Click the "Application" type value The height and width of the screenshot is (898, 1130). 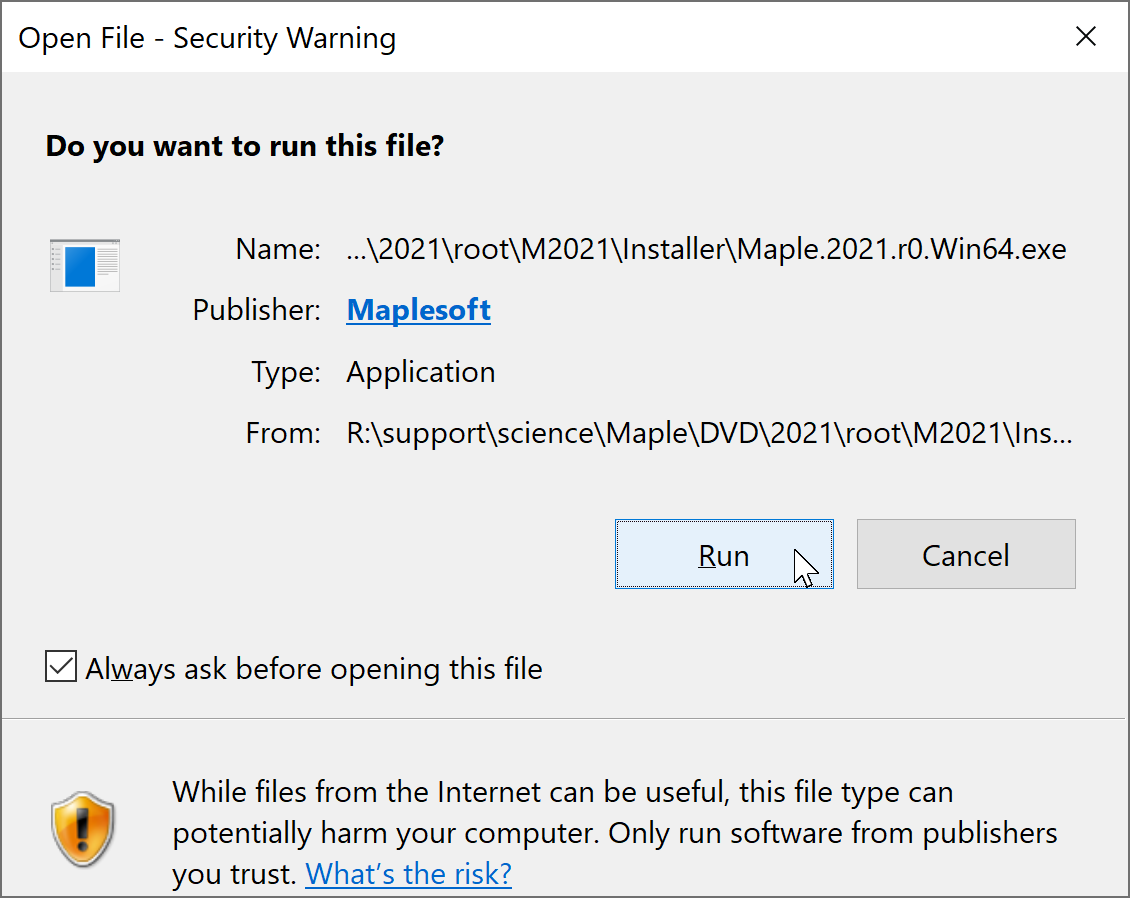[x=421, y=372]
